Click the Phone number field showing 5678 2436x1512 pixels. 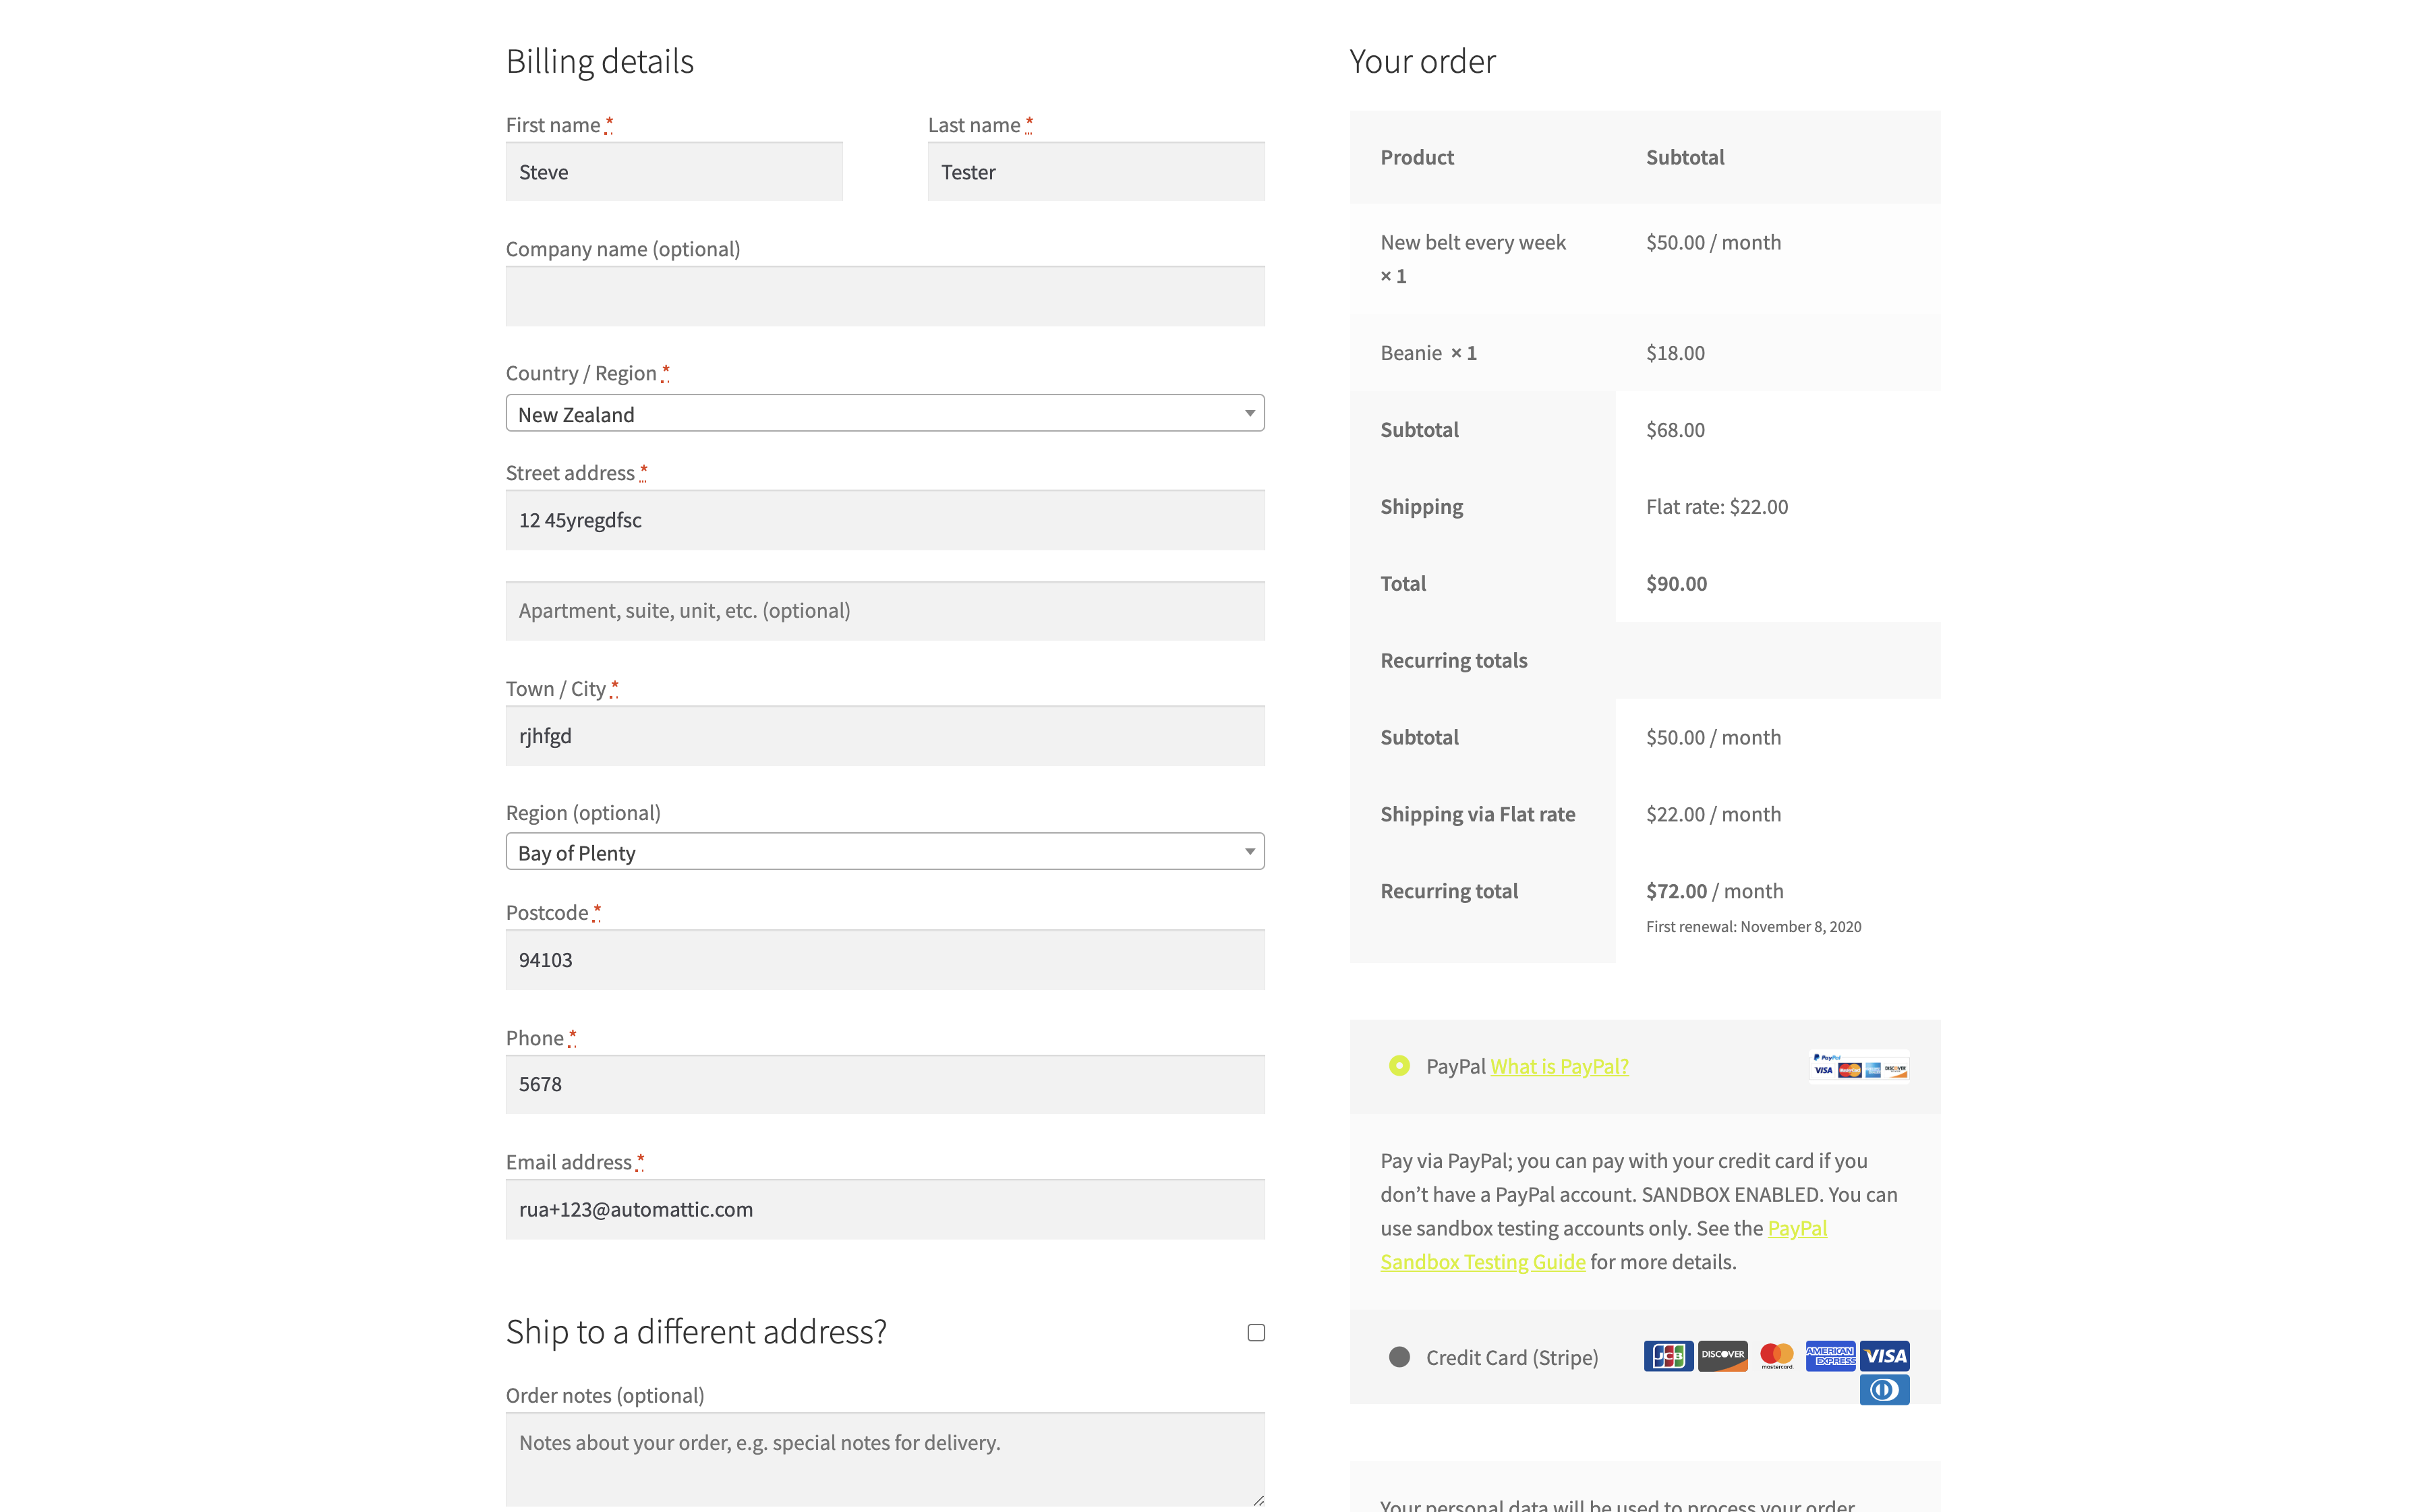pos(884,1084)
